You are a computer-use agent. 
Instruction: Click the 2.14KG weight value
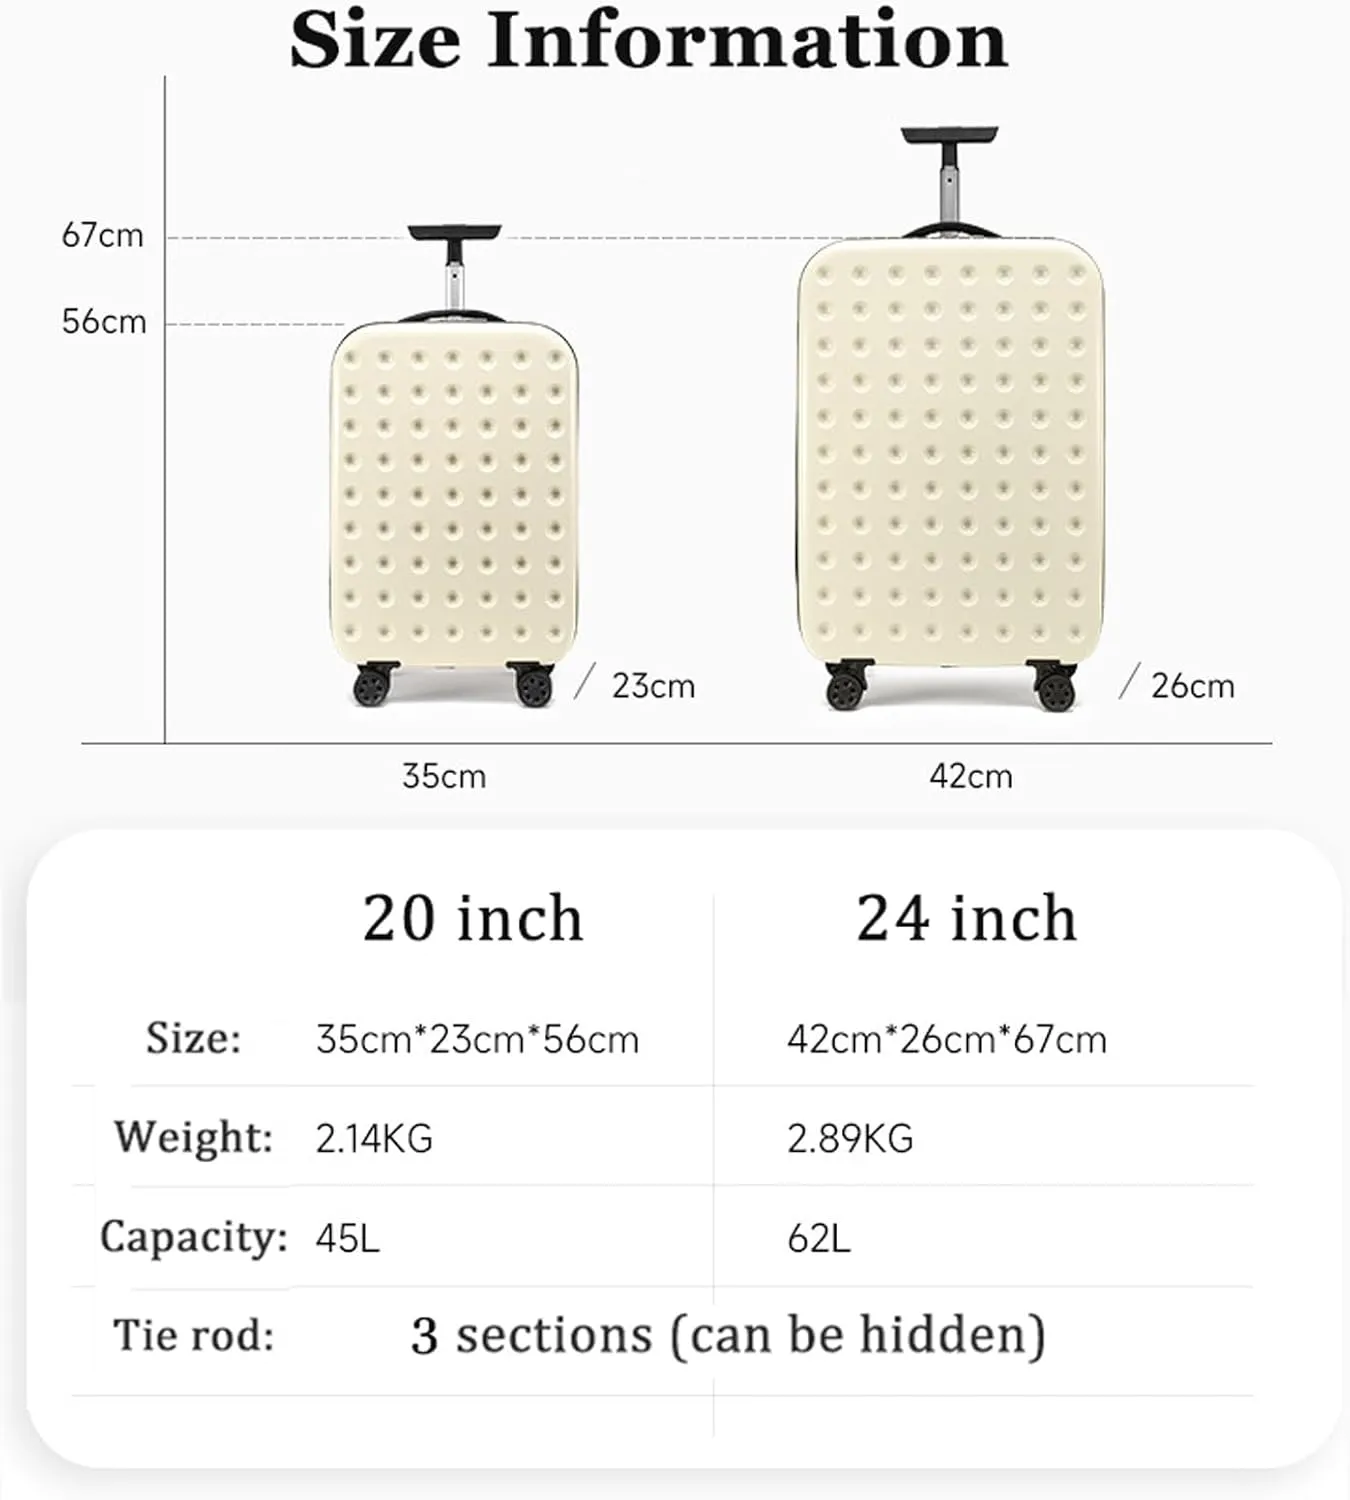pos(374,1138)
